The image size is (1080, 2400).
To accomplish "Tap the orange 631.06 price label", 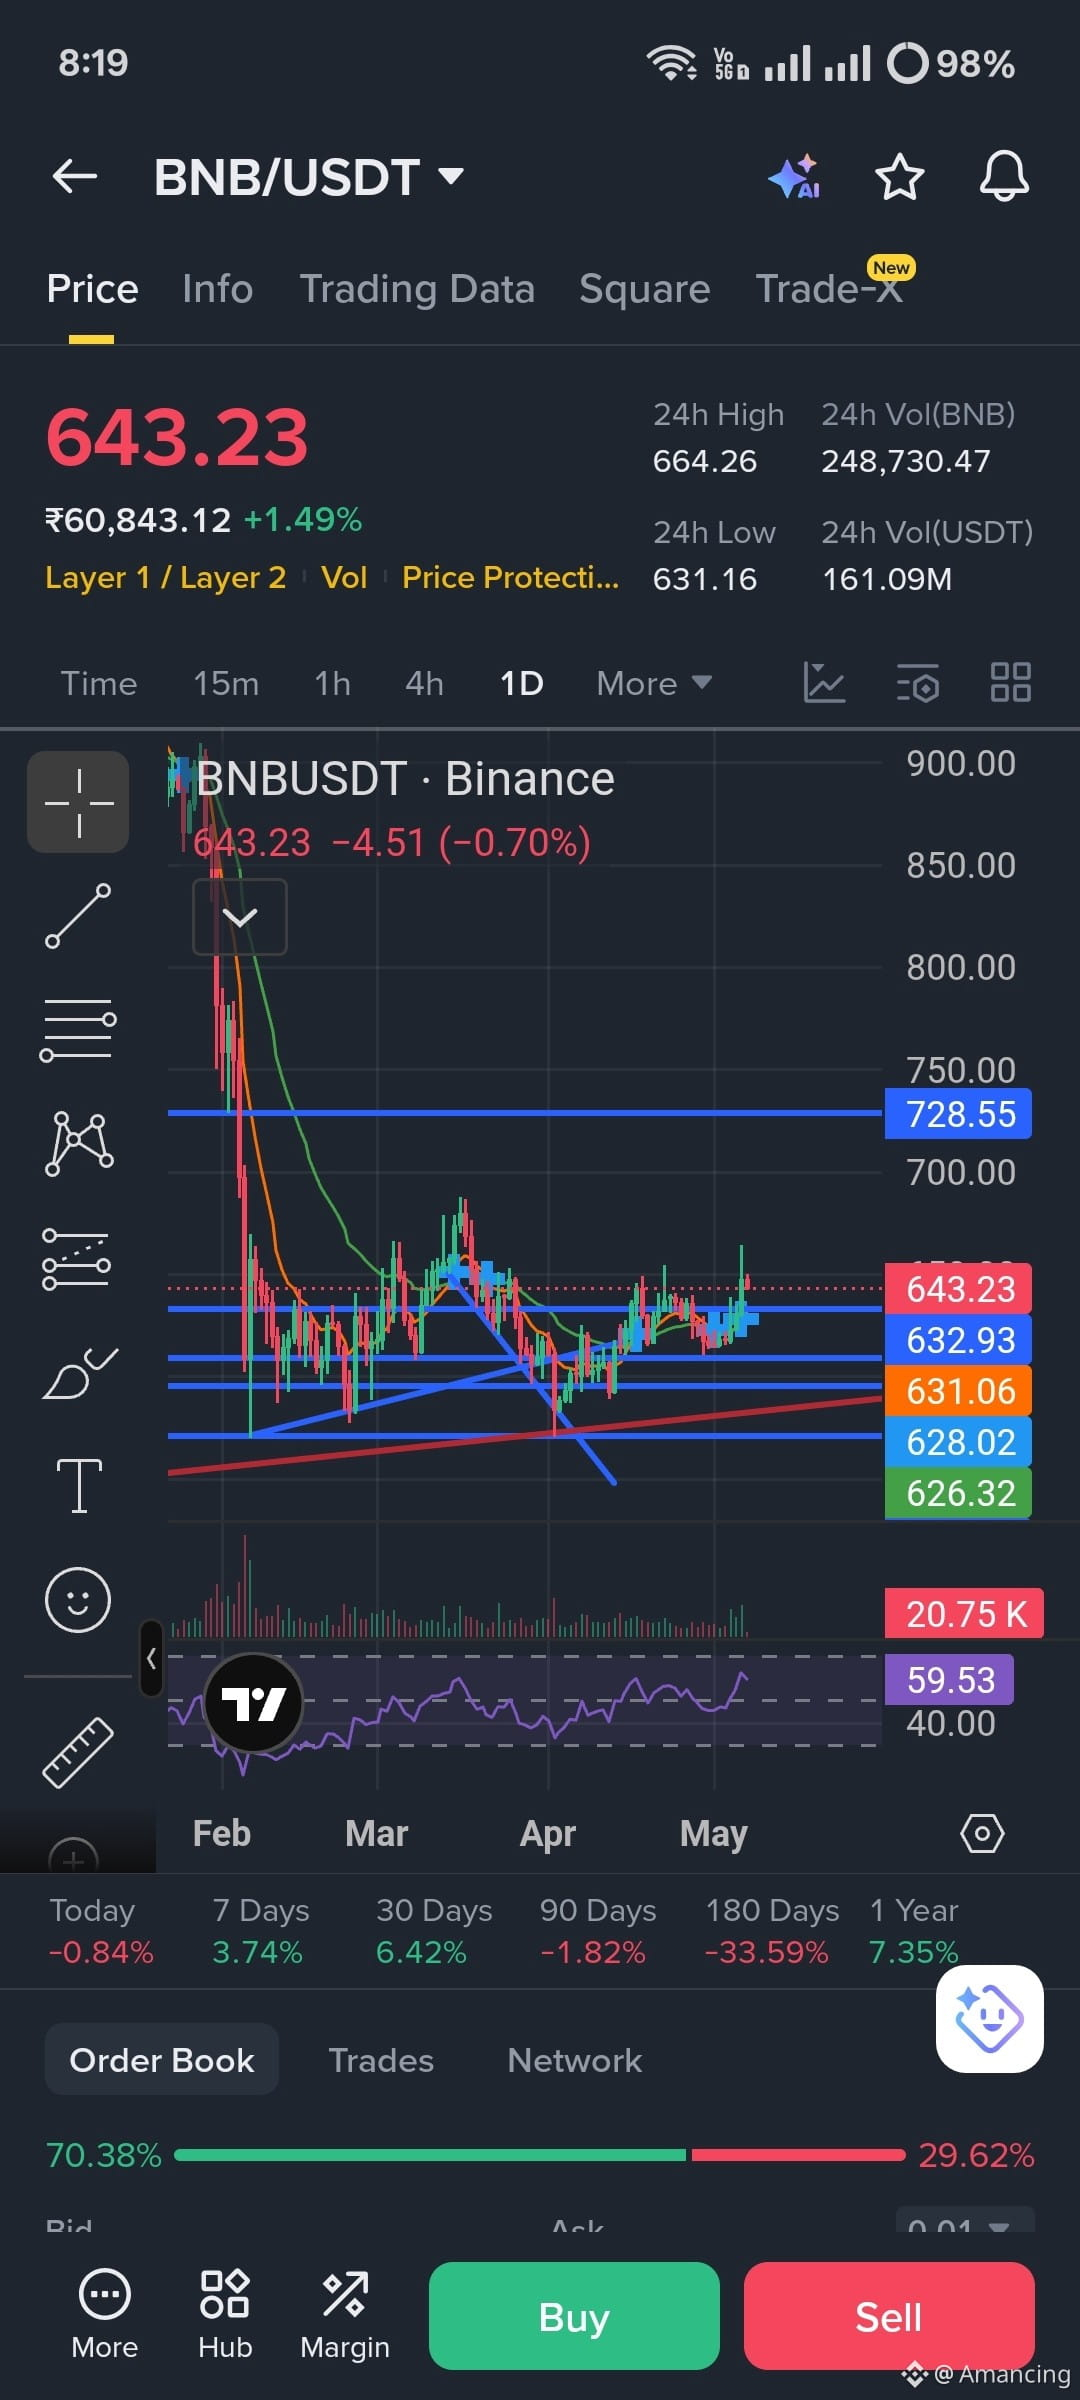I will (x=958, y=1391).
